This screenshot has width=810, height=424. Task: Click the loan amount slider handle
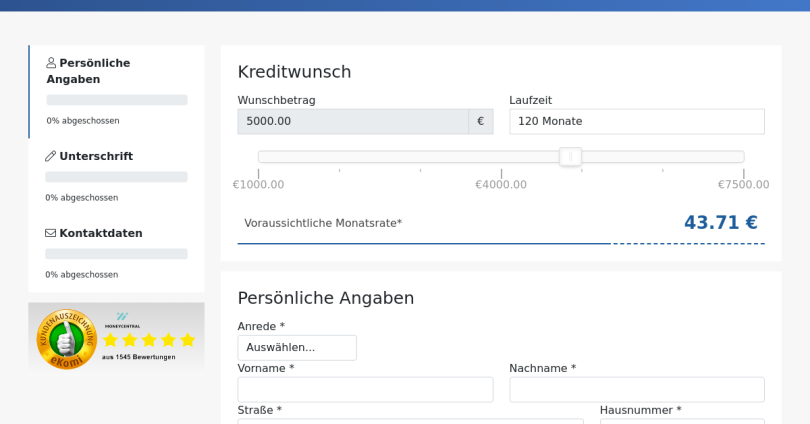[570, 156]
